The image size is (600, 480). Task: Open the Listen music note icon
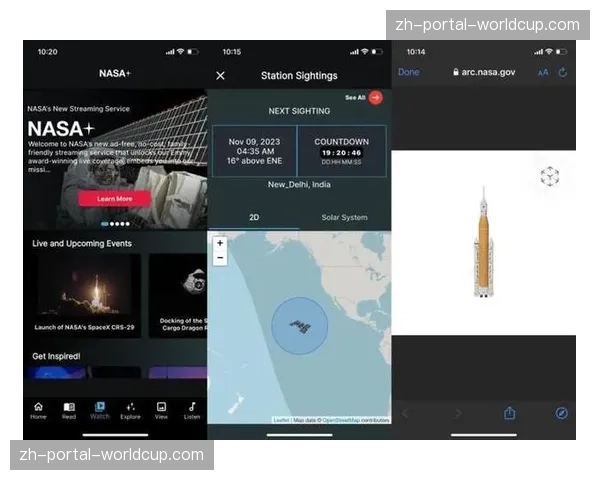tap(192, 408)
